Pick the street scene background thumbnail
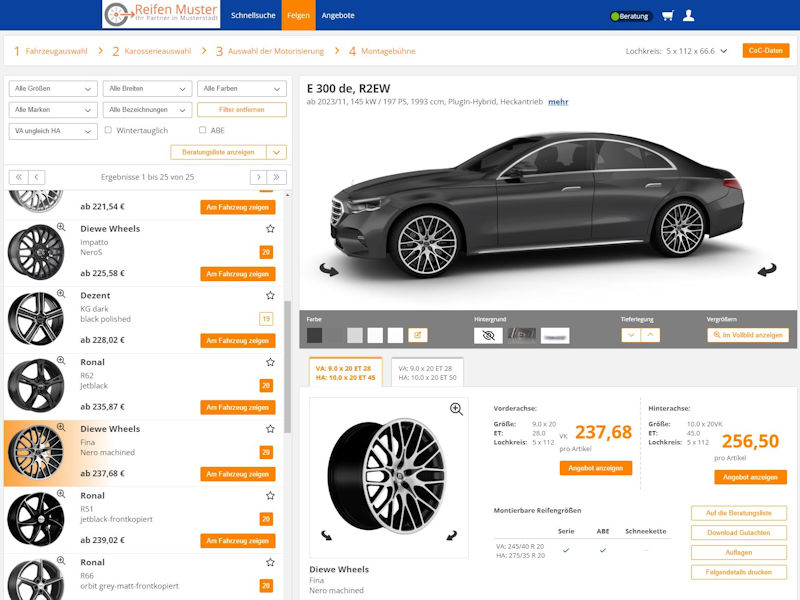 [x=521, y=335]
